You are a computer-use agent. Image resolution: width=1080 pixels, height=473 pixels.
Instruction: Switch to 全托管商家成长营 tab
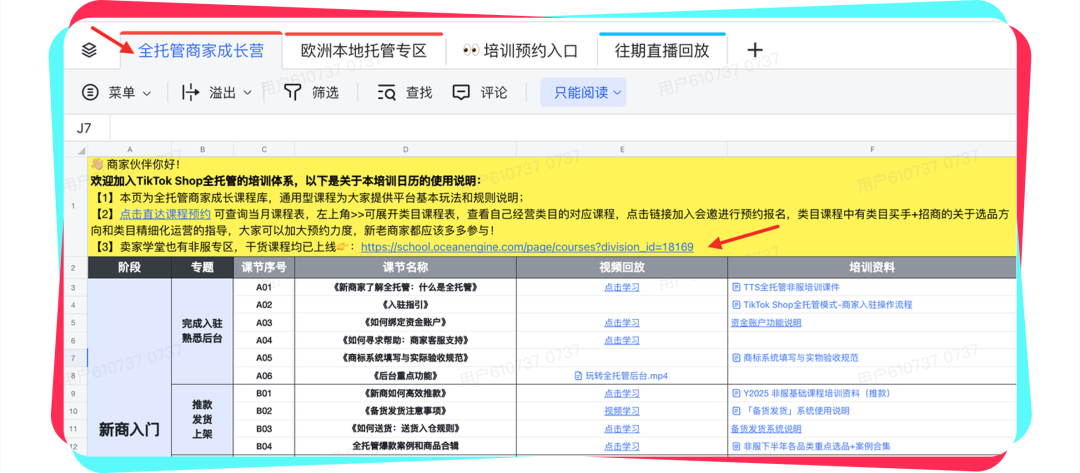(201, 51)
